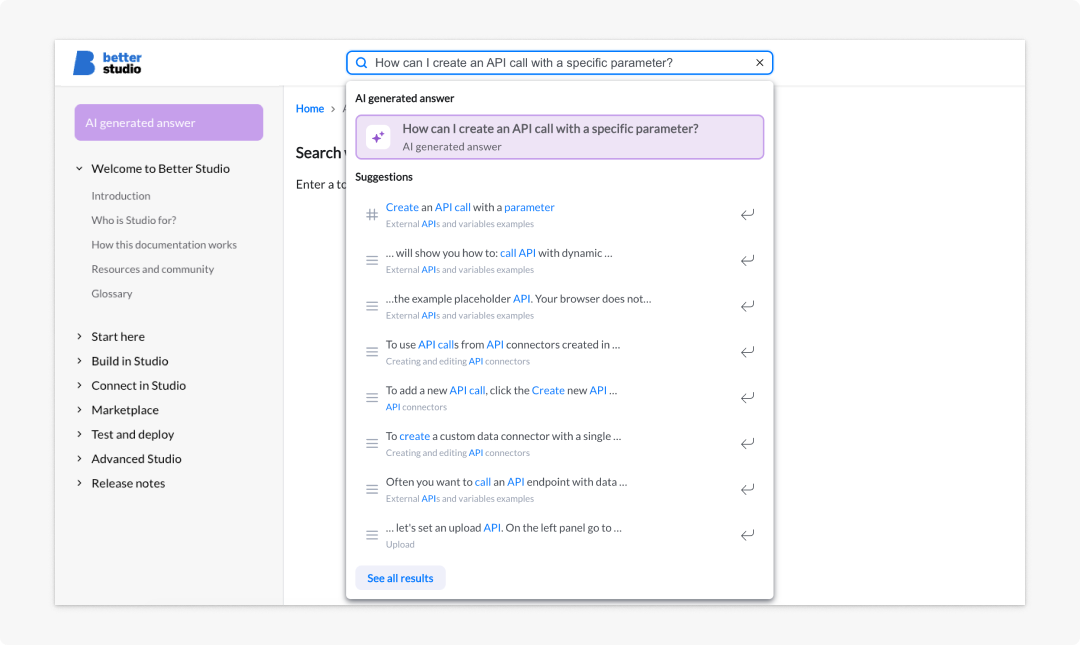Click lines icon beside 'custom data connector' result

tap(372, 444)
